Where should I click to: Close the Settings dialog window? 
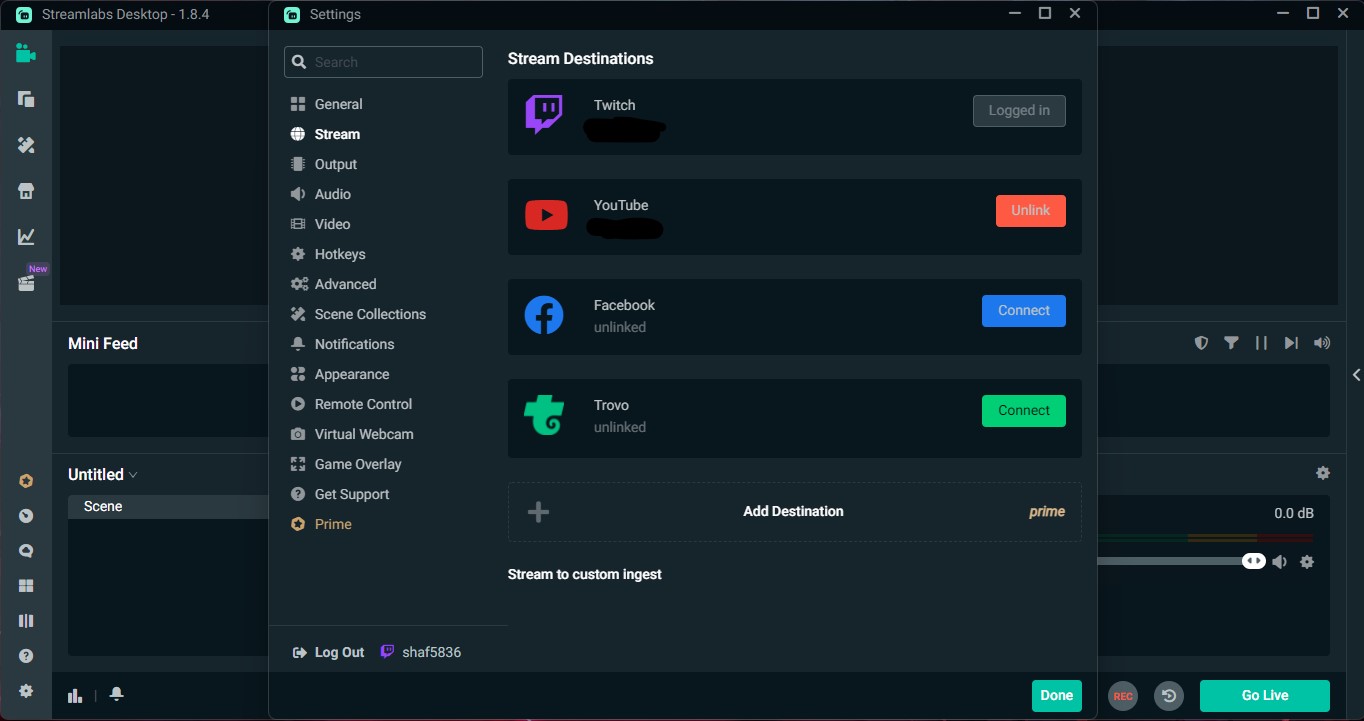[1075, 13]
